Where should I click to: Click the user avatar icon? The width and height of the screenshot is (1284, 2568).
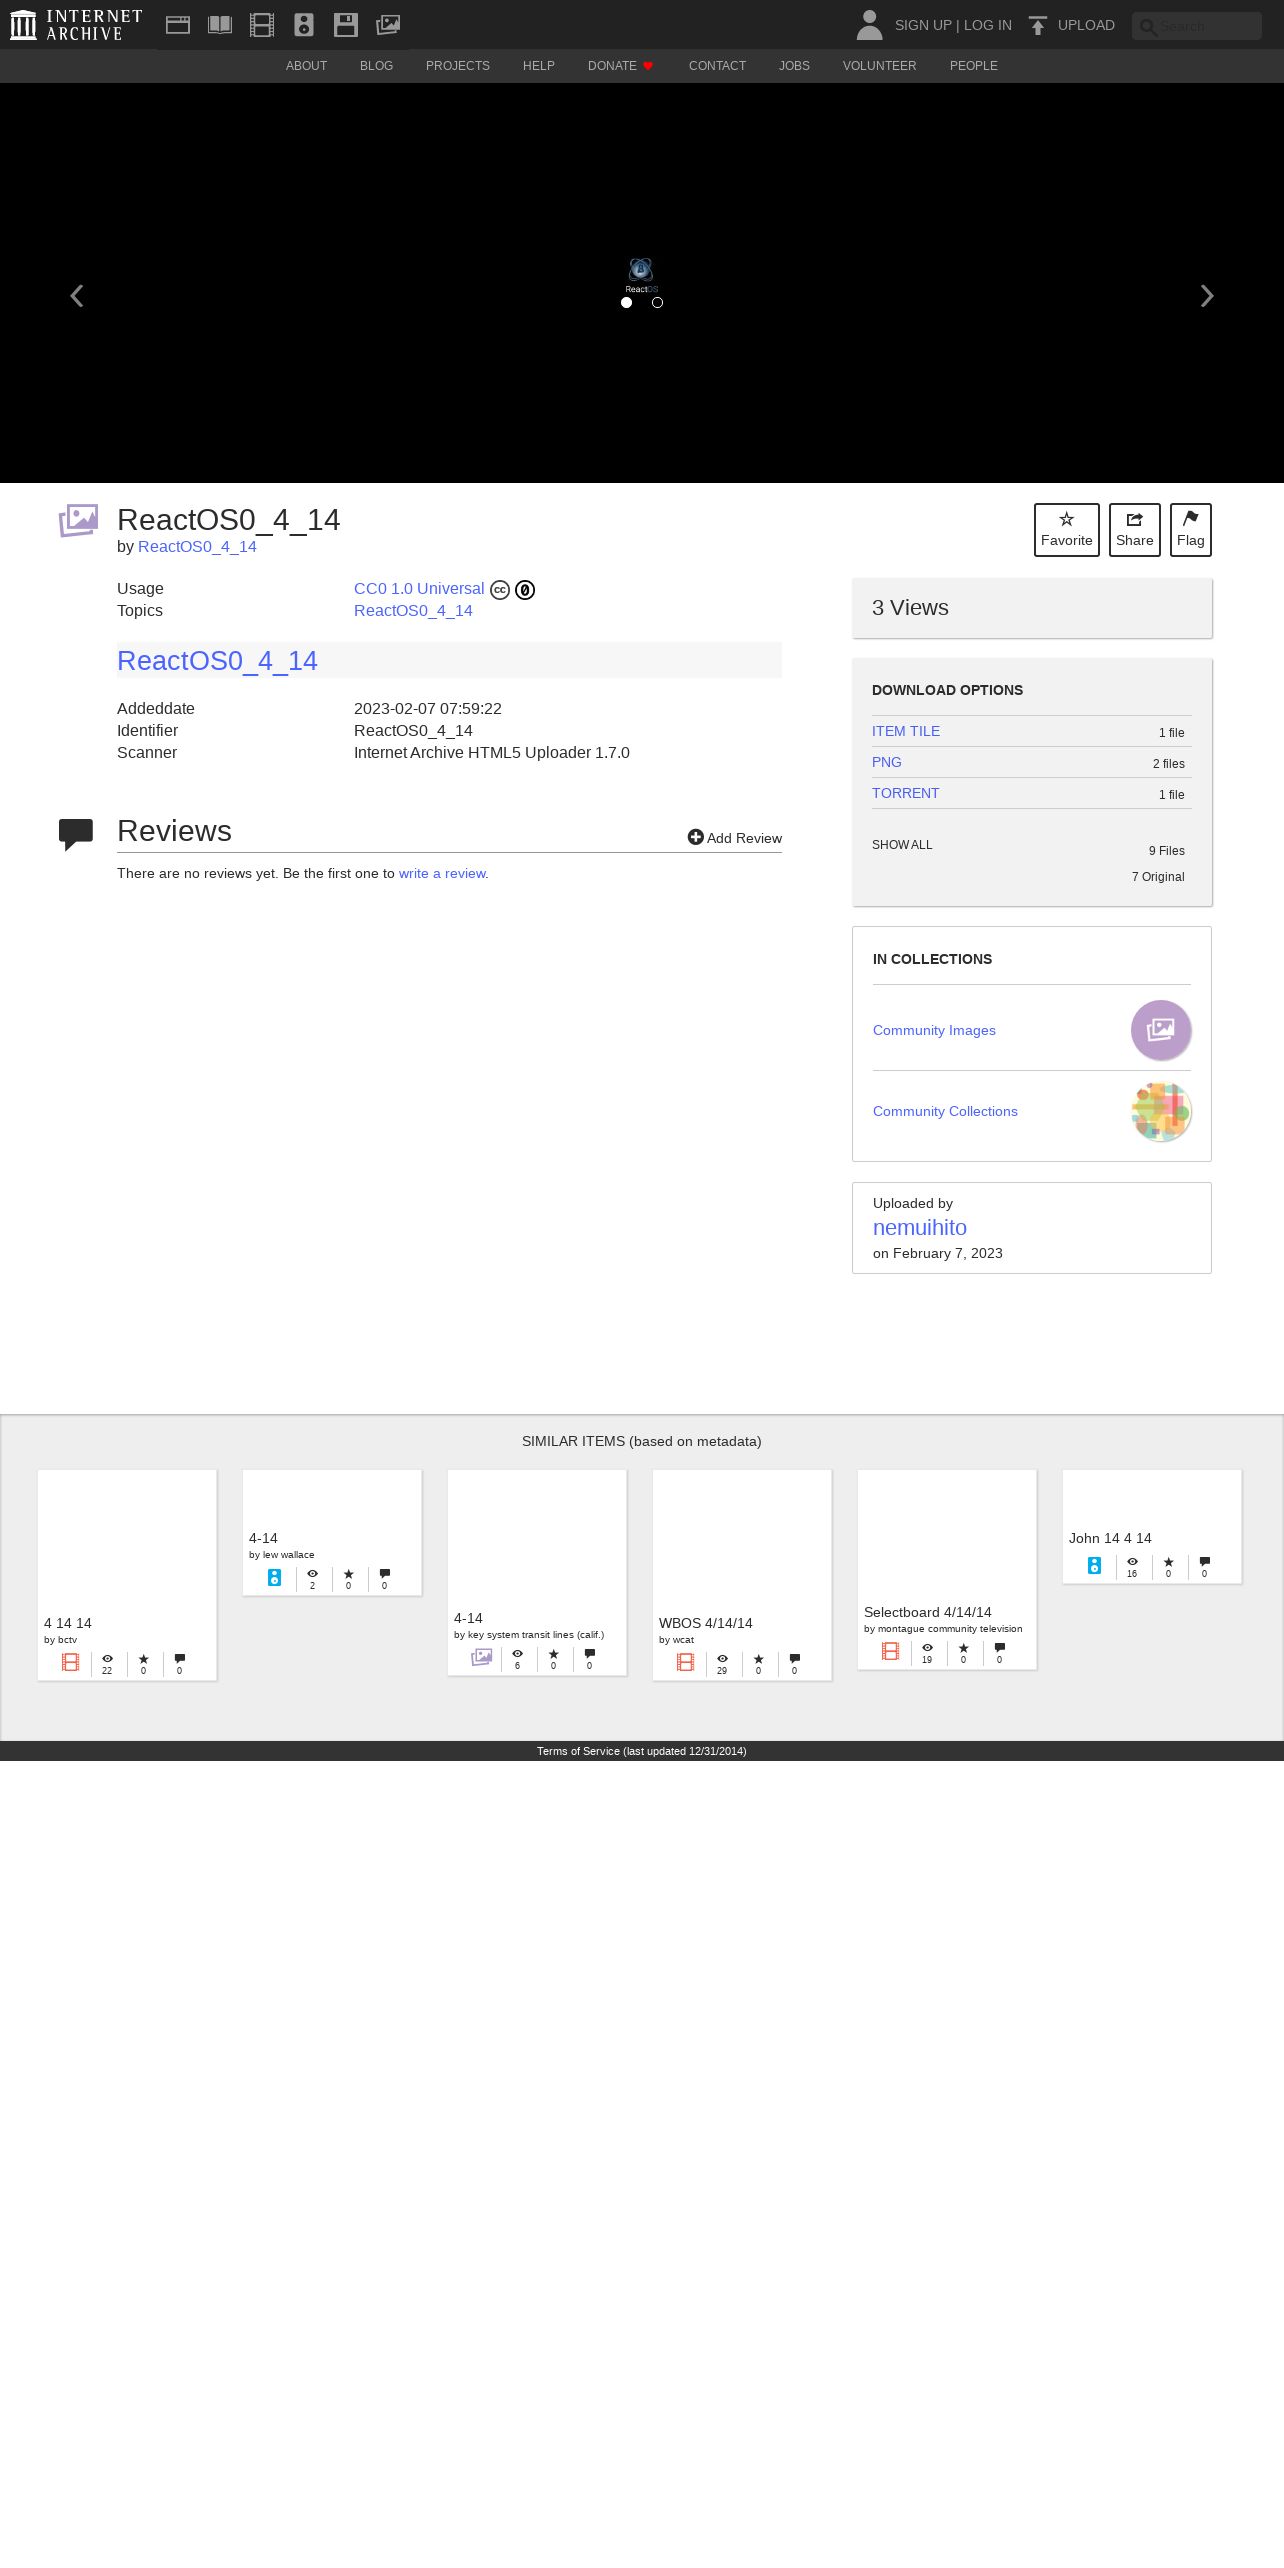870,25
